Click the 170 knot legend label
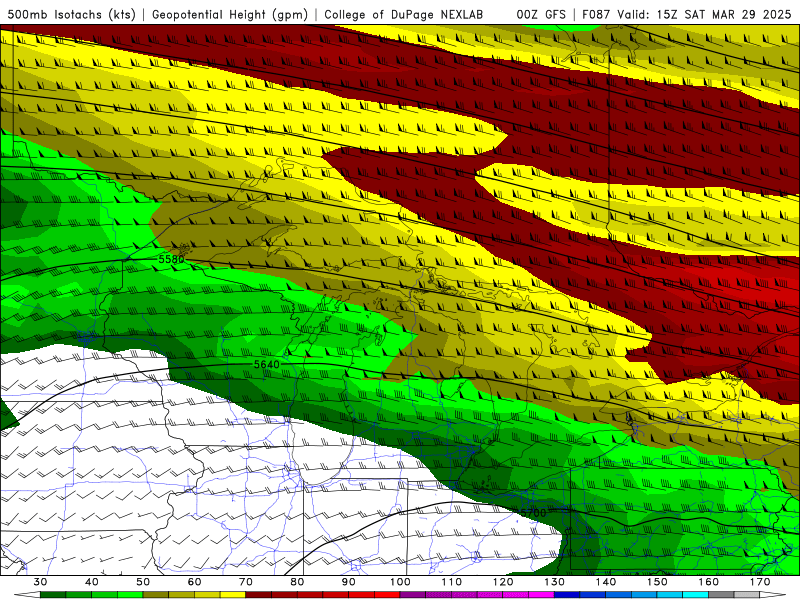 point(760,582)
